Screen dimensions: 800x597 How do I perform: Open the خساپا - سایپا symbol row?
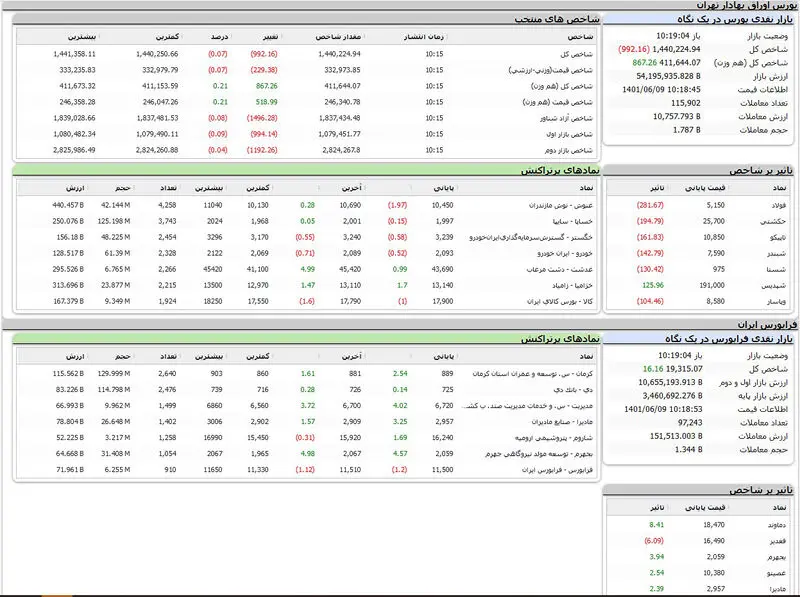click(x=572, y=221)
